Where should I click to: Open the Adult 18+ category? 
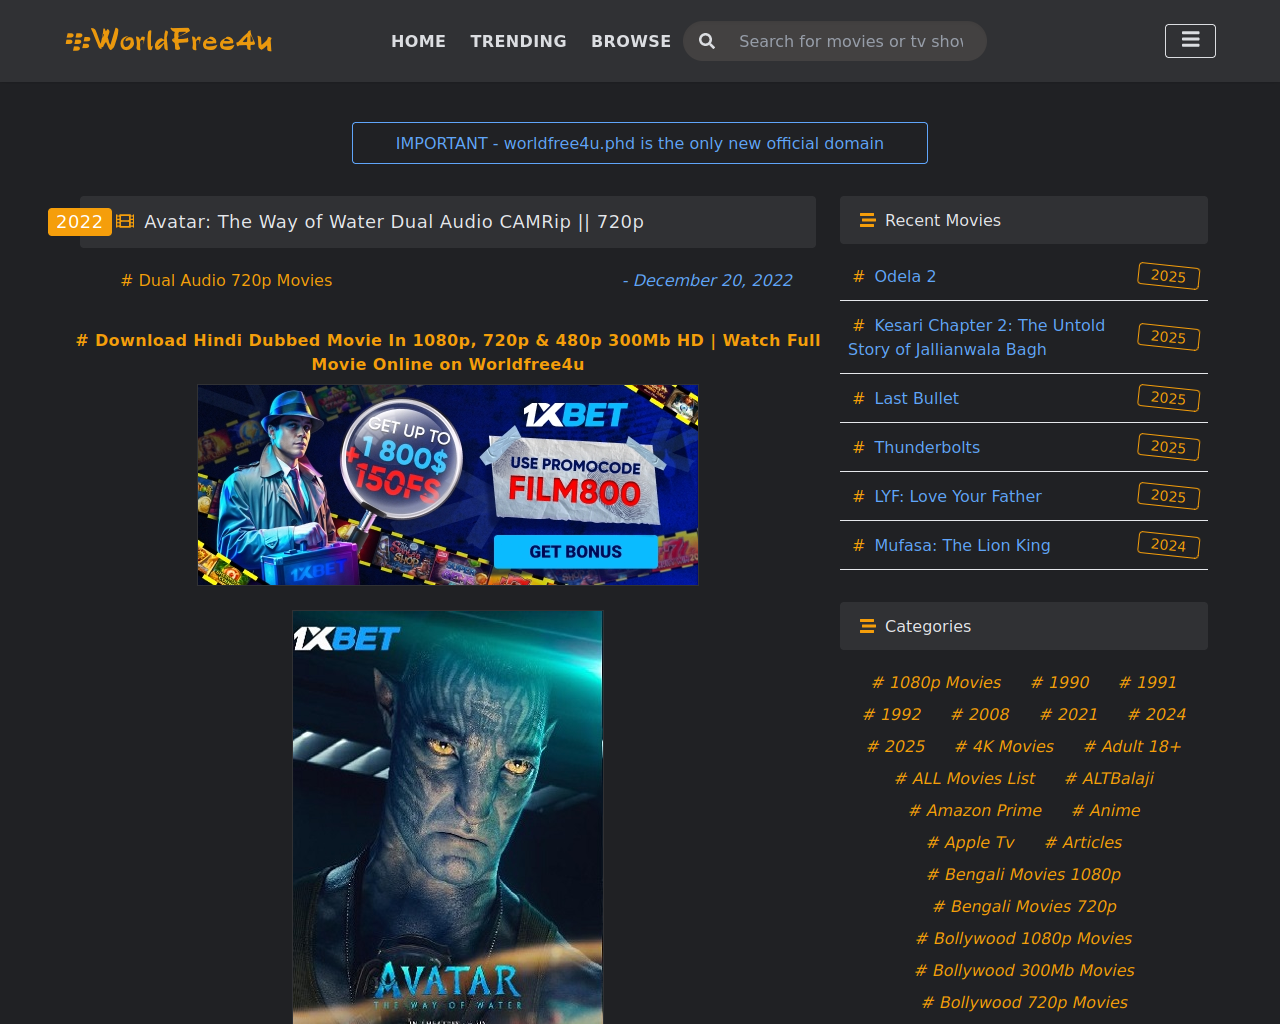pos(1133,746)
